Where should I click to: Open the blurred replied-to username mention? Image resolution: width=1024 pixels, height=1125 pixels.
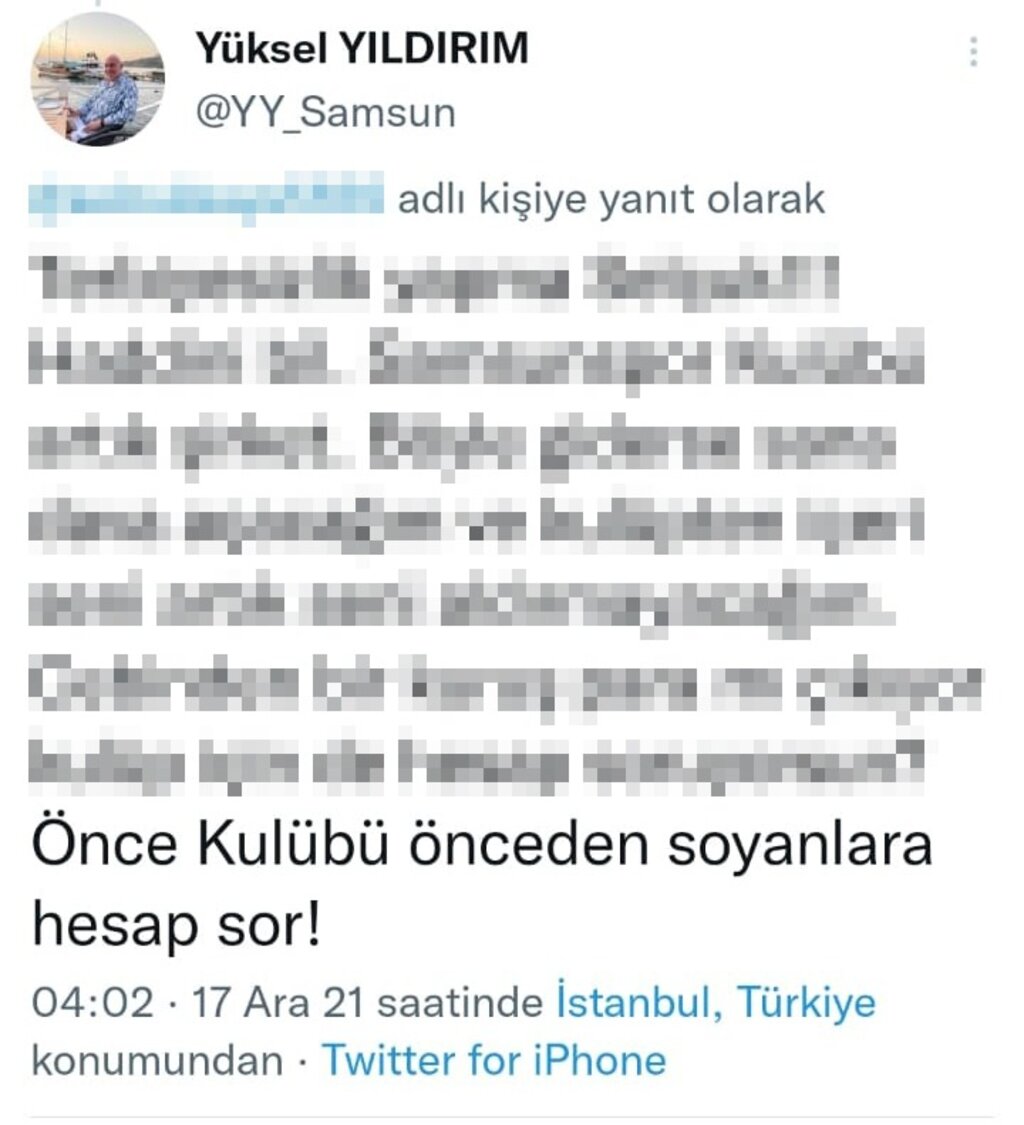[207, 197]
